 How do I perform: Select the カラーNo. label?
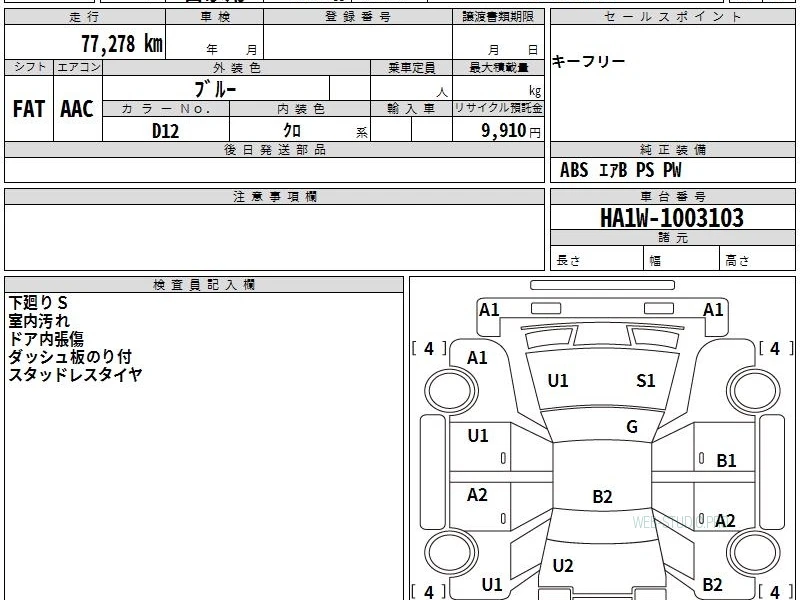click(166, 109)
